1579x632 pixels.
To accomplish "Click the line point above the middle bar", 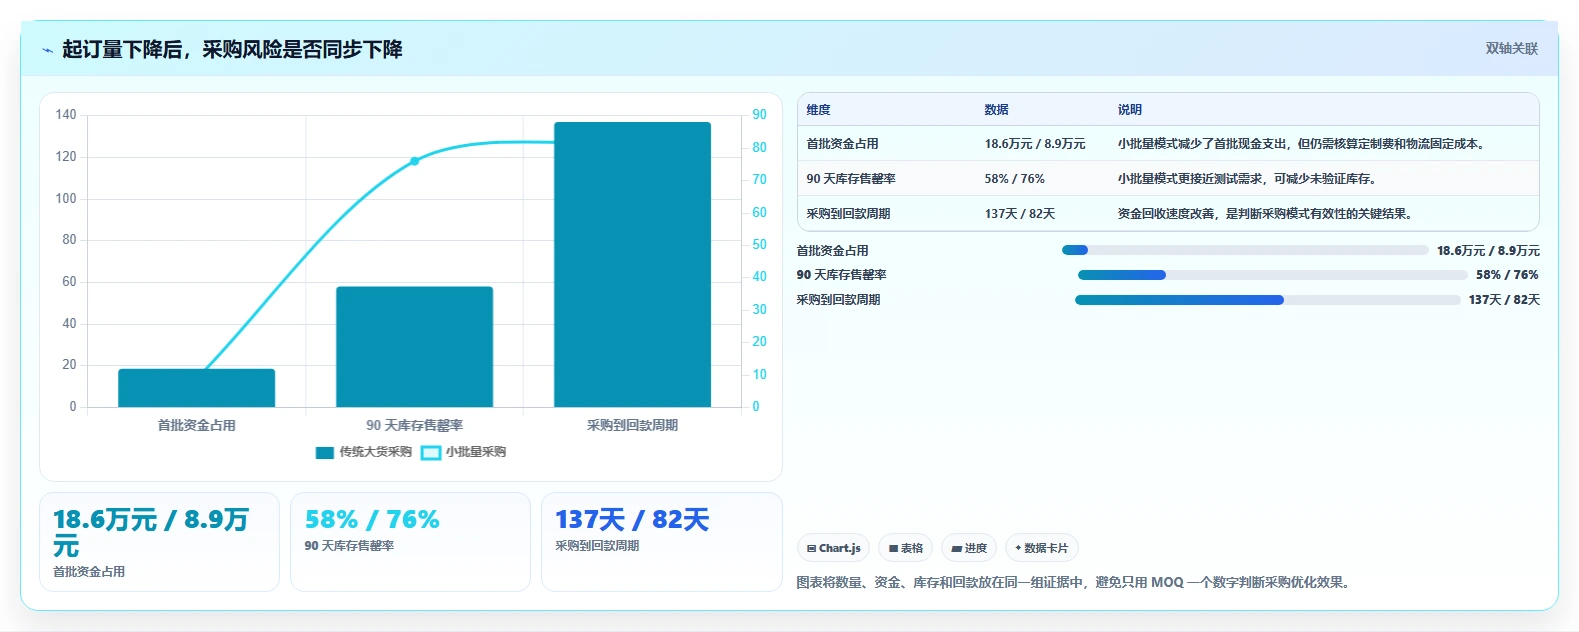I will click(414, 161).
